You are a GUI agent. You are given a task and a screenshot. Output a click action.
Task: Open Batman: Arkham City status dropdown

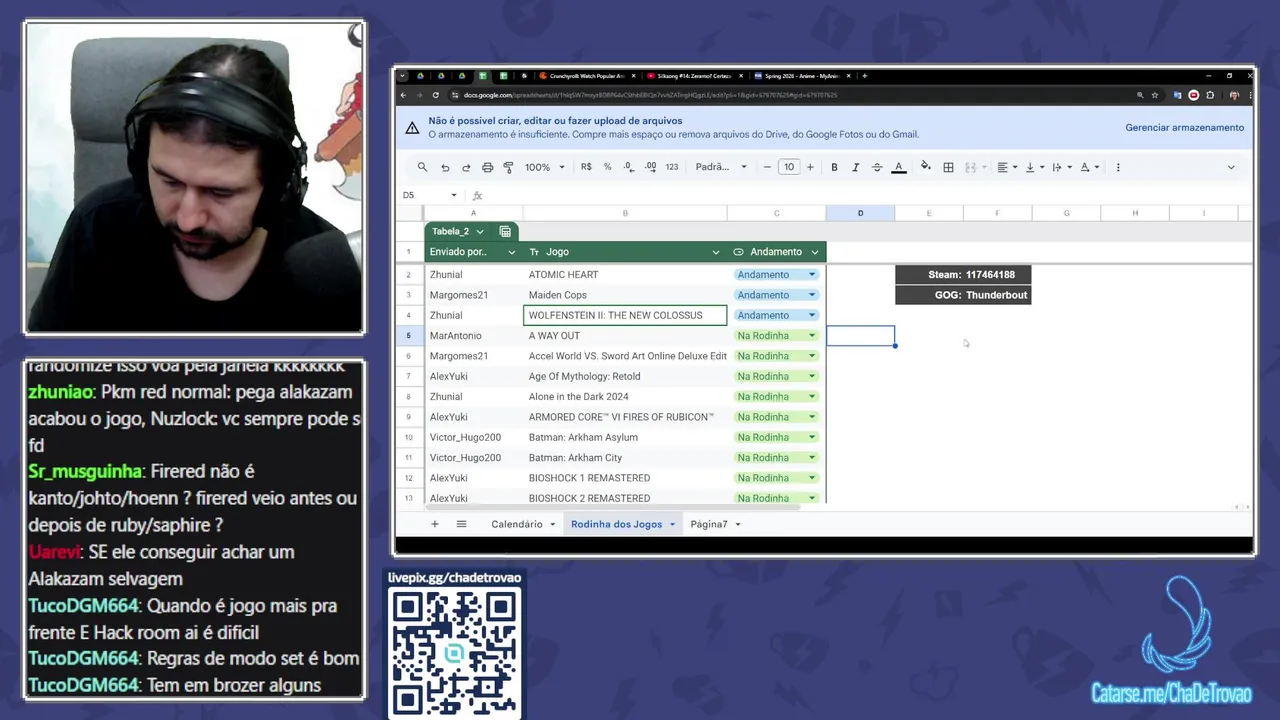(x=812, y=458)
